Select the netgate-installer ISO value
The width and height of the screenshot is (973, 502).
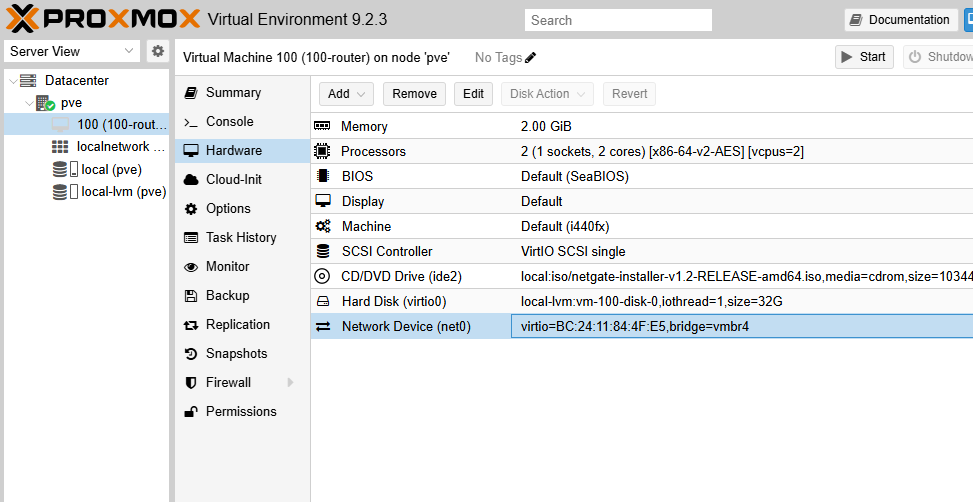tap(747, 277)
